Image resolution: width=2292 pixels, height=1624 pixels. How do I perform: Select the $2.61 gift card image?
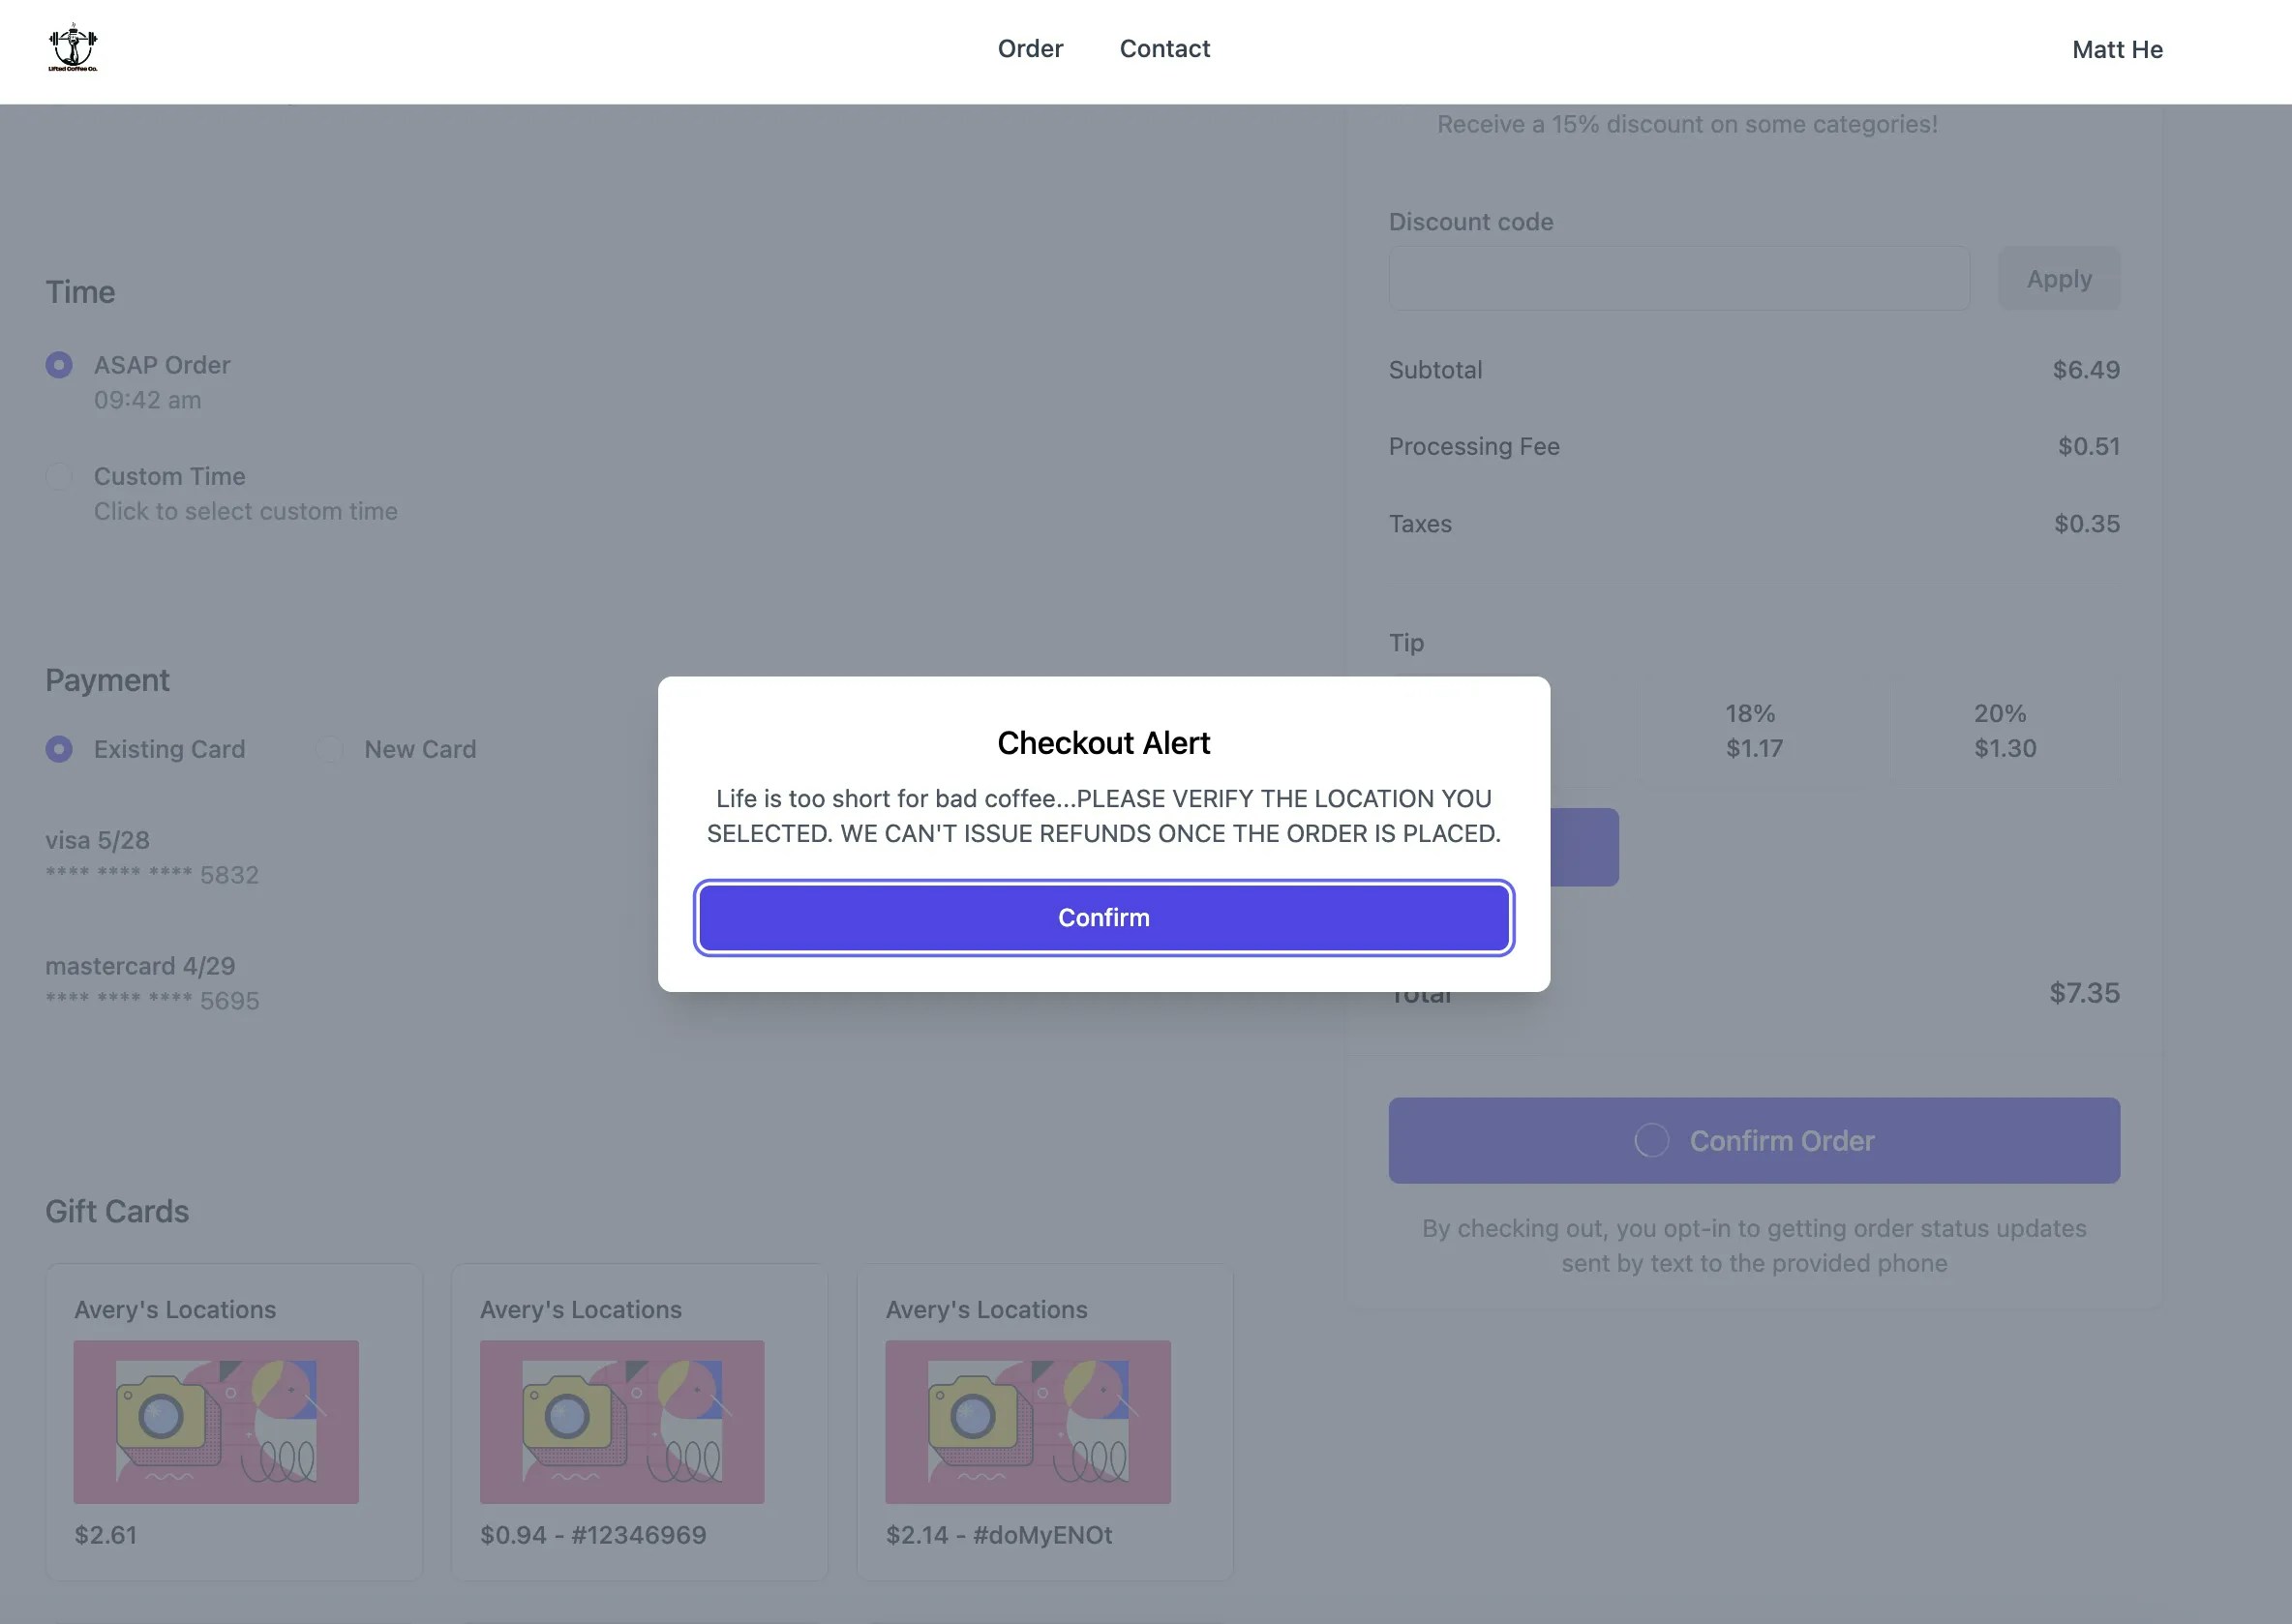click(216, 1421)
